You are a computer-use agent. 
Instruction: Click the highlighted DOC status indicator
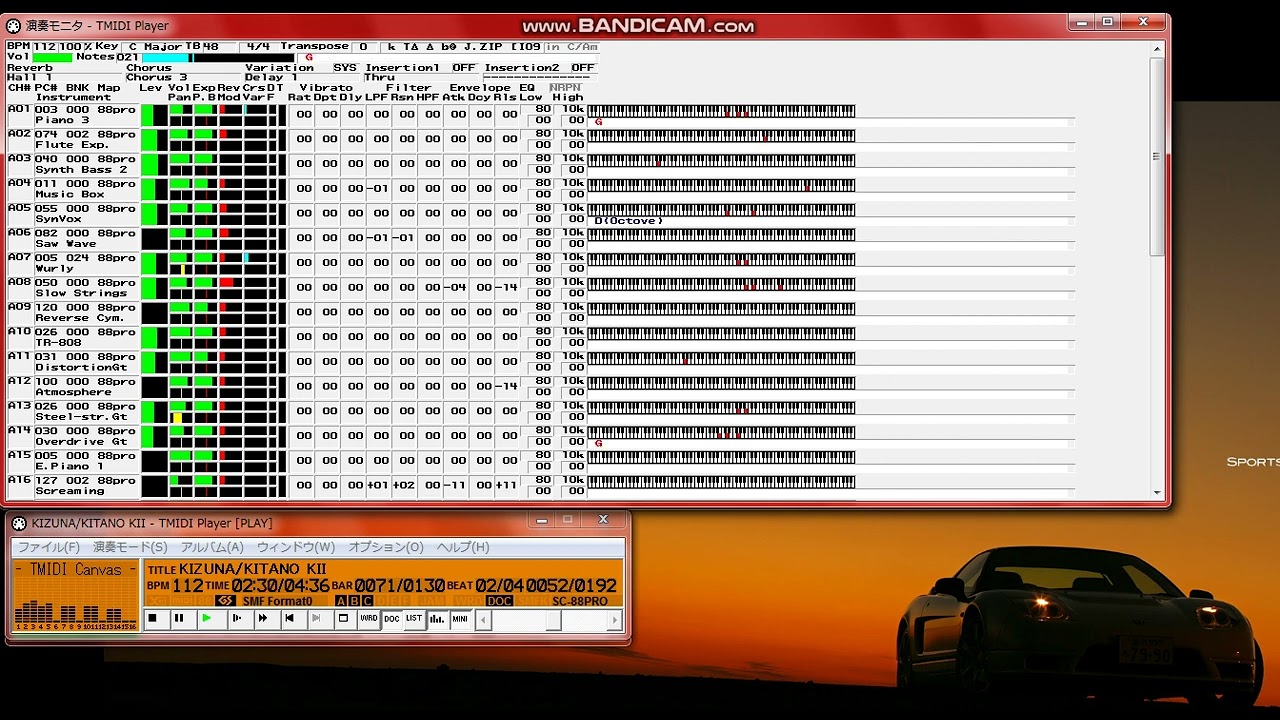tap(499, 601)
